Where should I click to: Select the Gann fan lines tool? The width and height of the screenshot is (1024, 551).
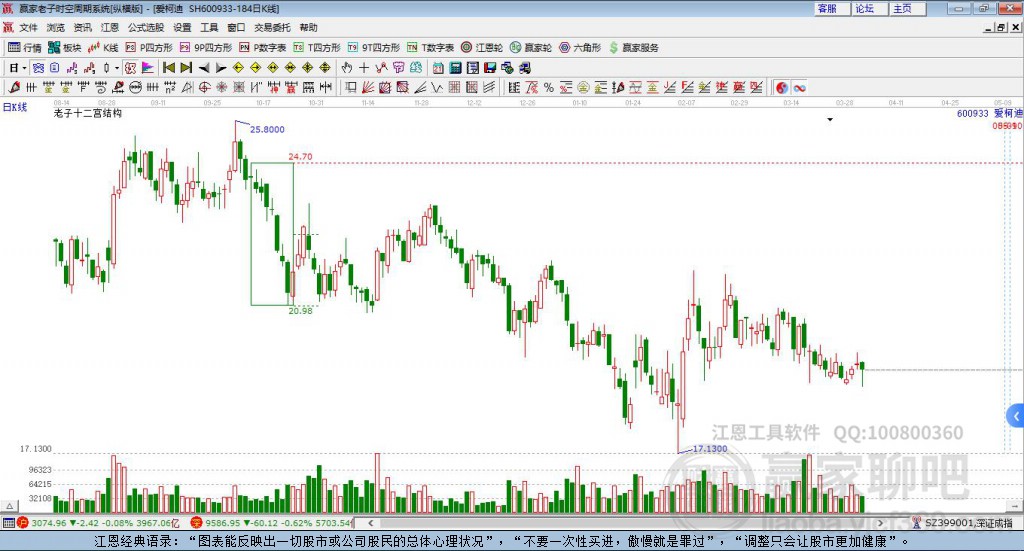368,87
